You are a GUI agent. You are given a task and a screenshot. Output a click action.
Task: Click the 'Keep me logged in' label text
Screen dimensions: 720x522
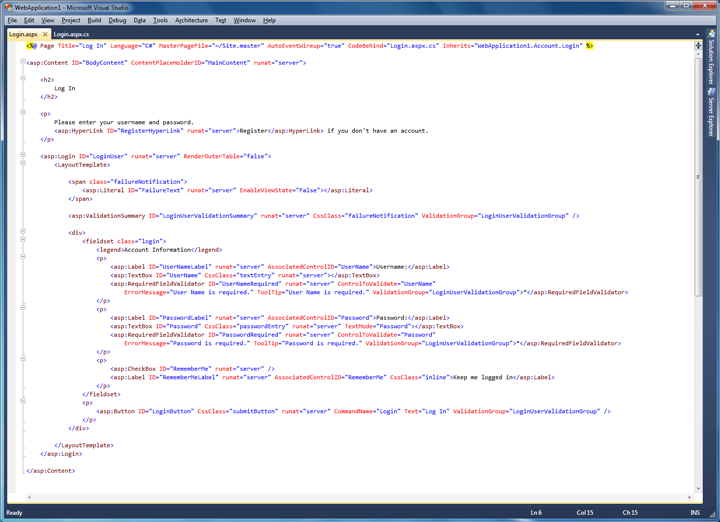483,377
